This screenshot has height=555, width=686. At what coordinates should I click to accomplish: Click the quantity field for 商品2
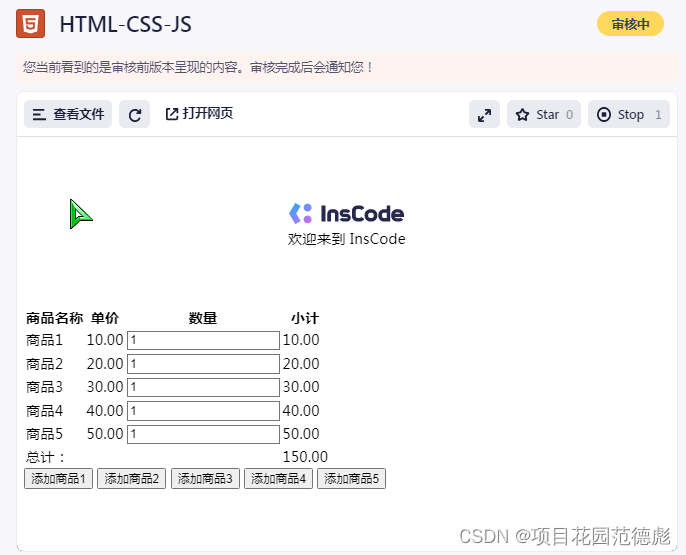click(203, 364)
